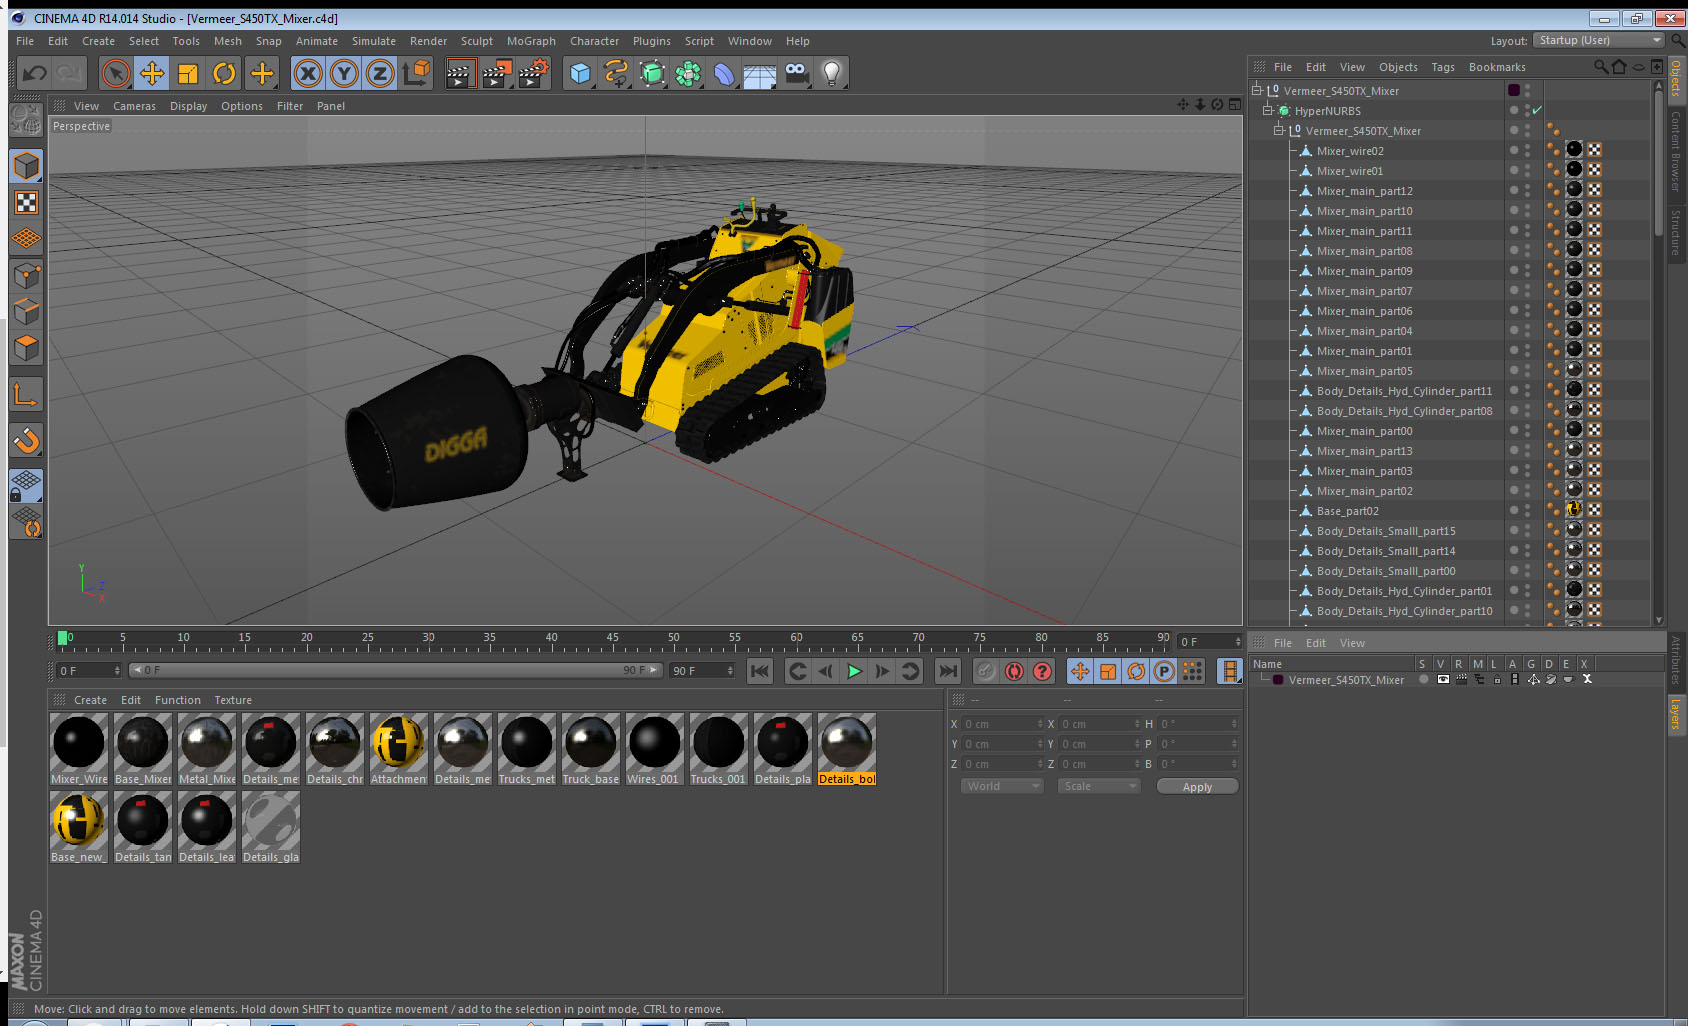Viewport: 1688px width, 1026px height.
Task: Select Mixer_main_part12 in object tree
Action: pos(1364,190)
